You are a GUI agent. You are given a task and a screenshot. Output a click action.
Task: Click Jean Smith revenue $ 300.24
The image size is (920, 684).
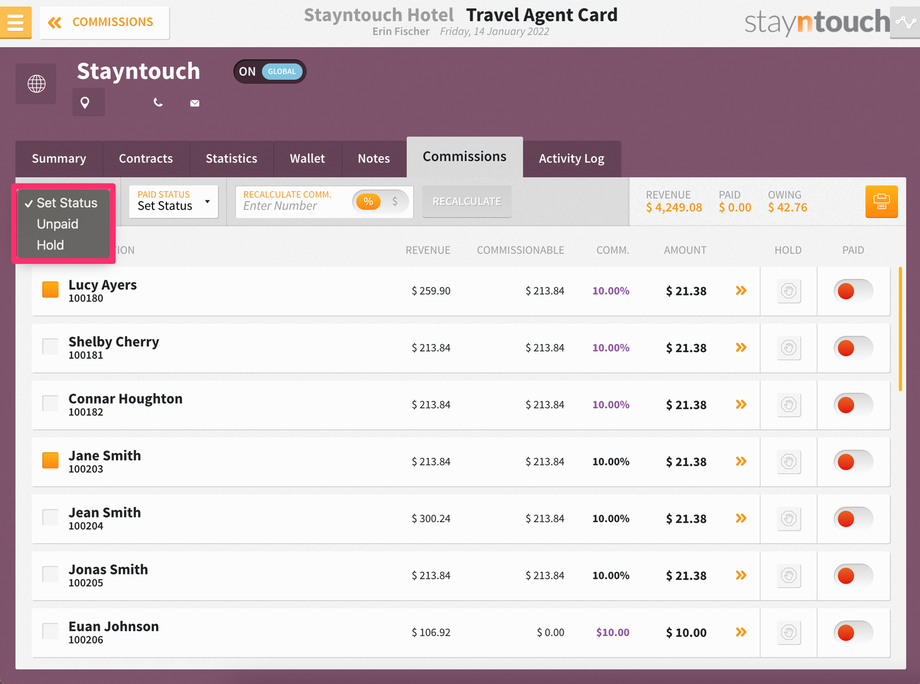[431, 519]
